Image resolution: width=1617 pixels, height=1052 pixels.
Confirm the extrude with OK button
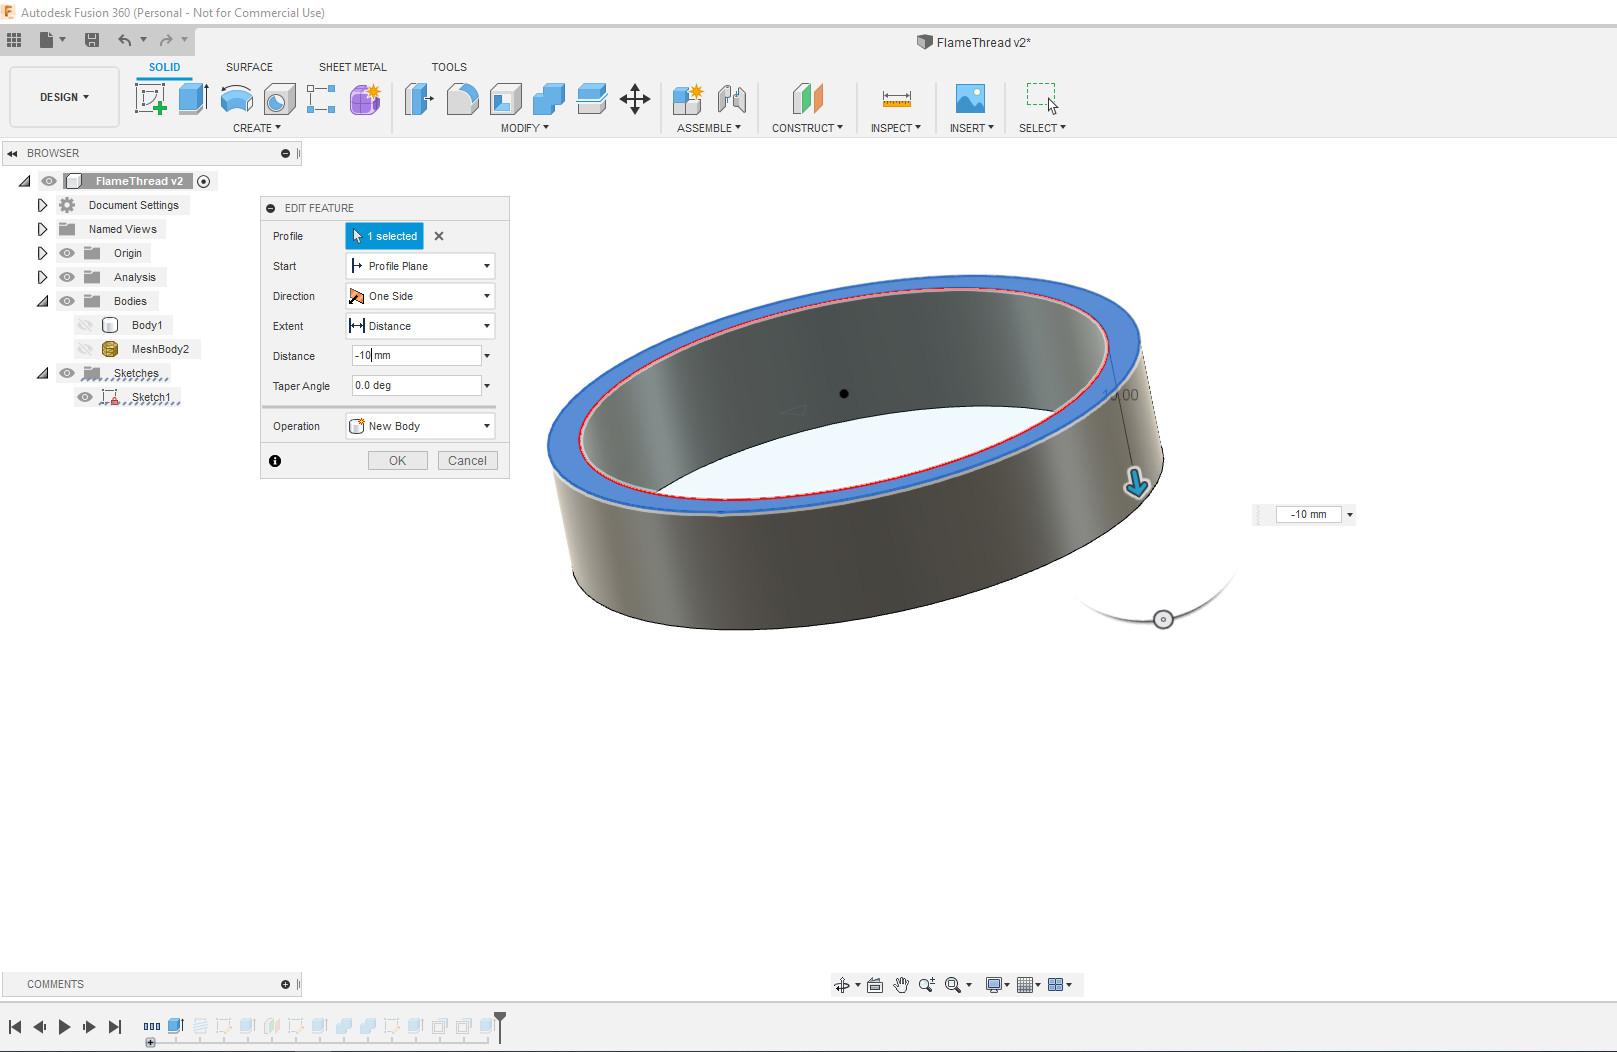tap(397, 461)
